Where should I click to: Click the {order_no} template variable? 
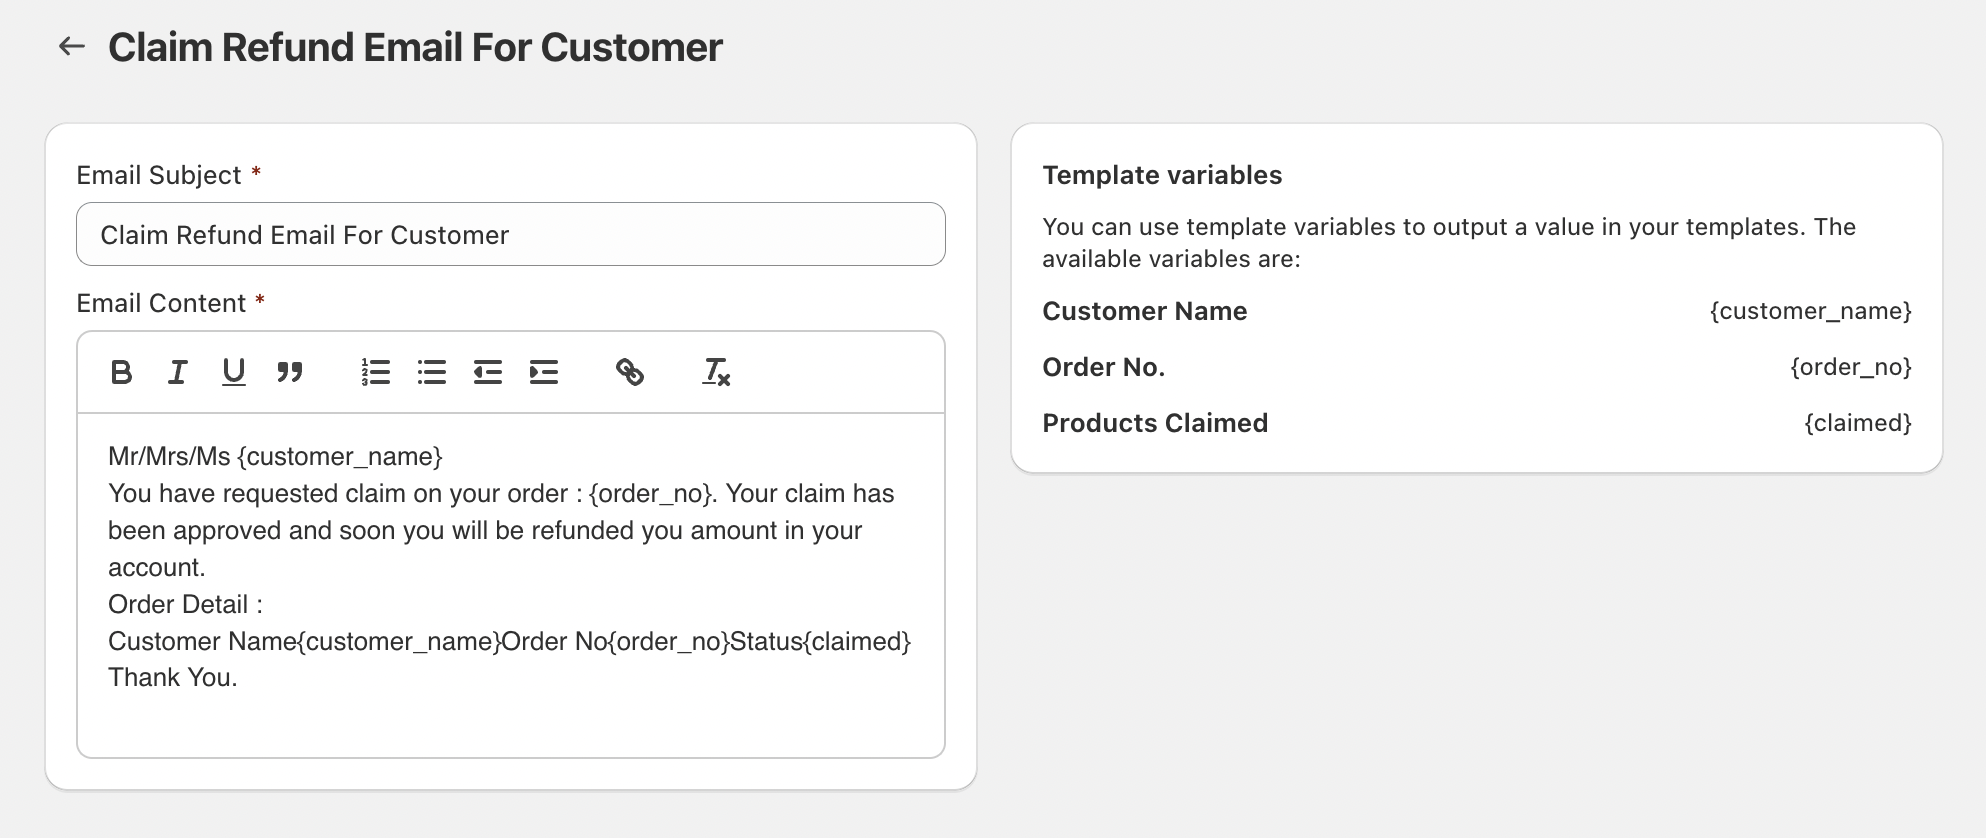tap(1850, 367)
